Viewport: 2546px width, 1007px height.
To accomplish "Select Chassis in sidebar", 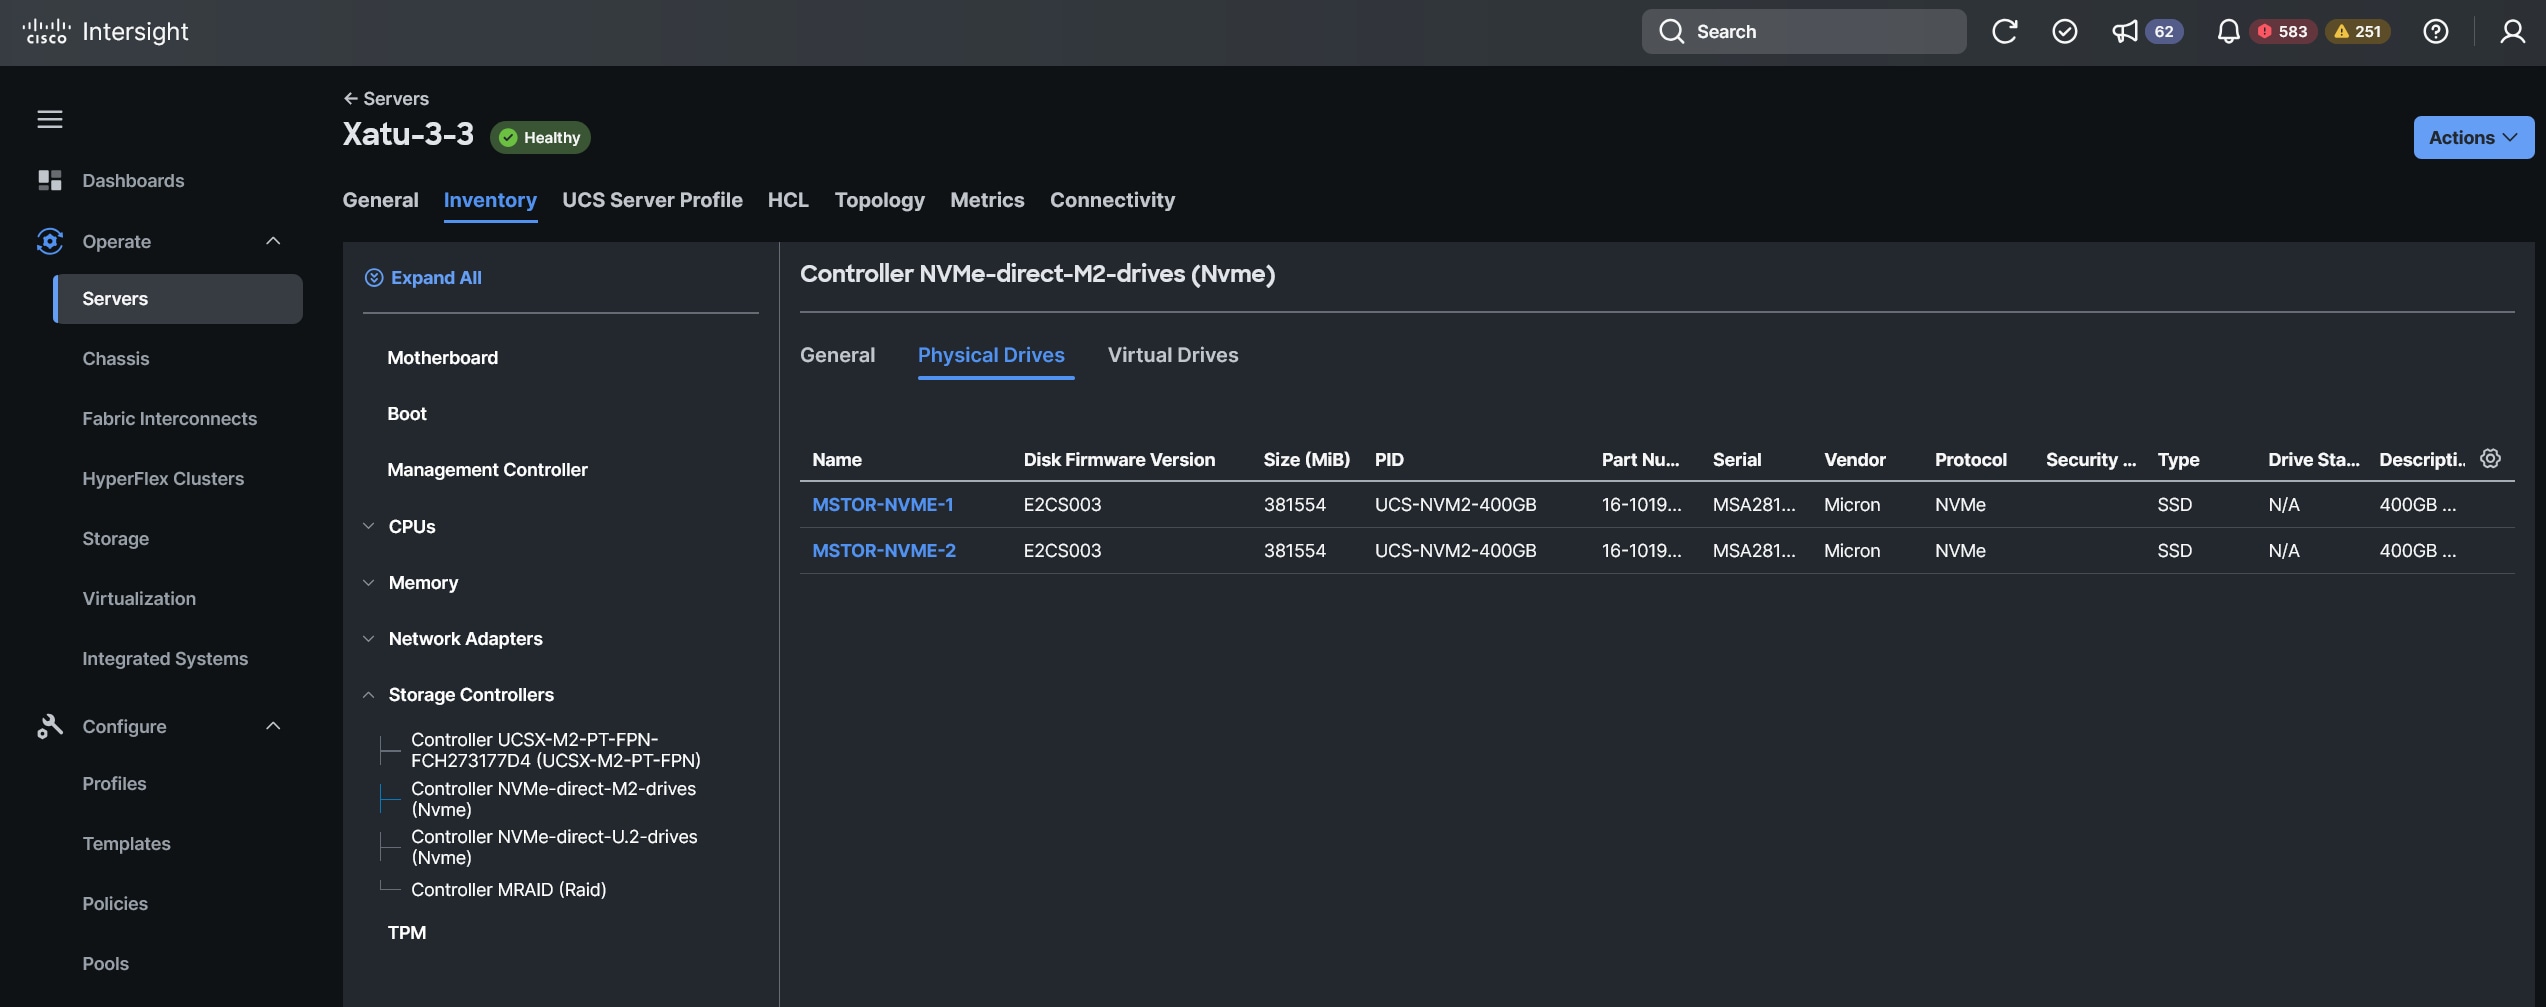I will tap(116, 359).
